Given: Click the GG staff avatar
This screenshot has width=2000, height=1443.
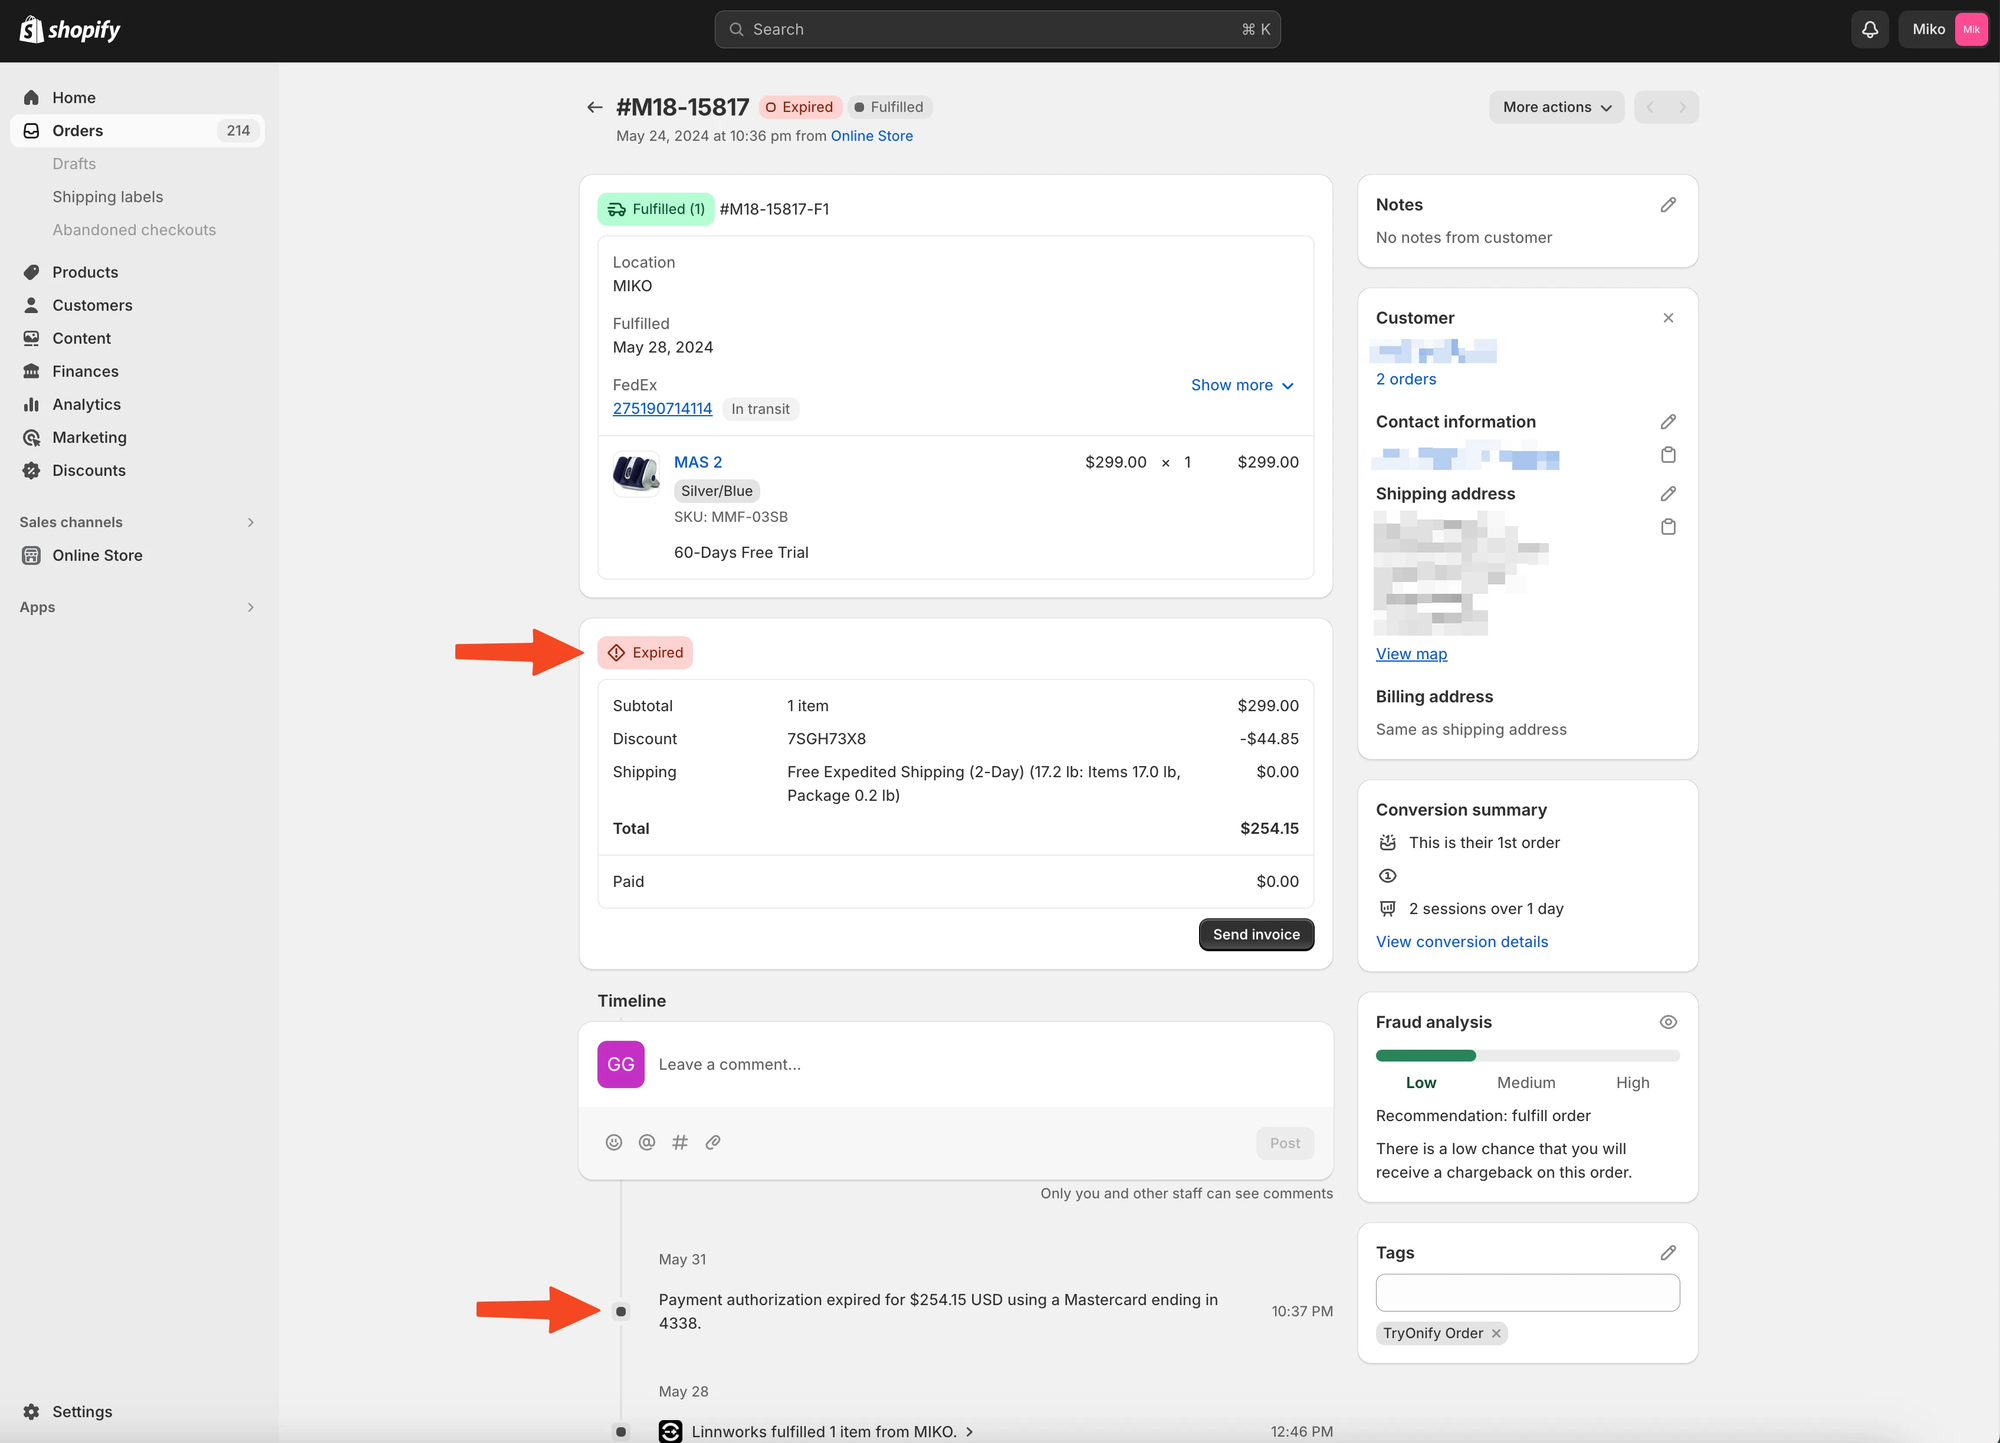Looking at the screenshot, I should [621, 1065].
